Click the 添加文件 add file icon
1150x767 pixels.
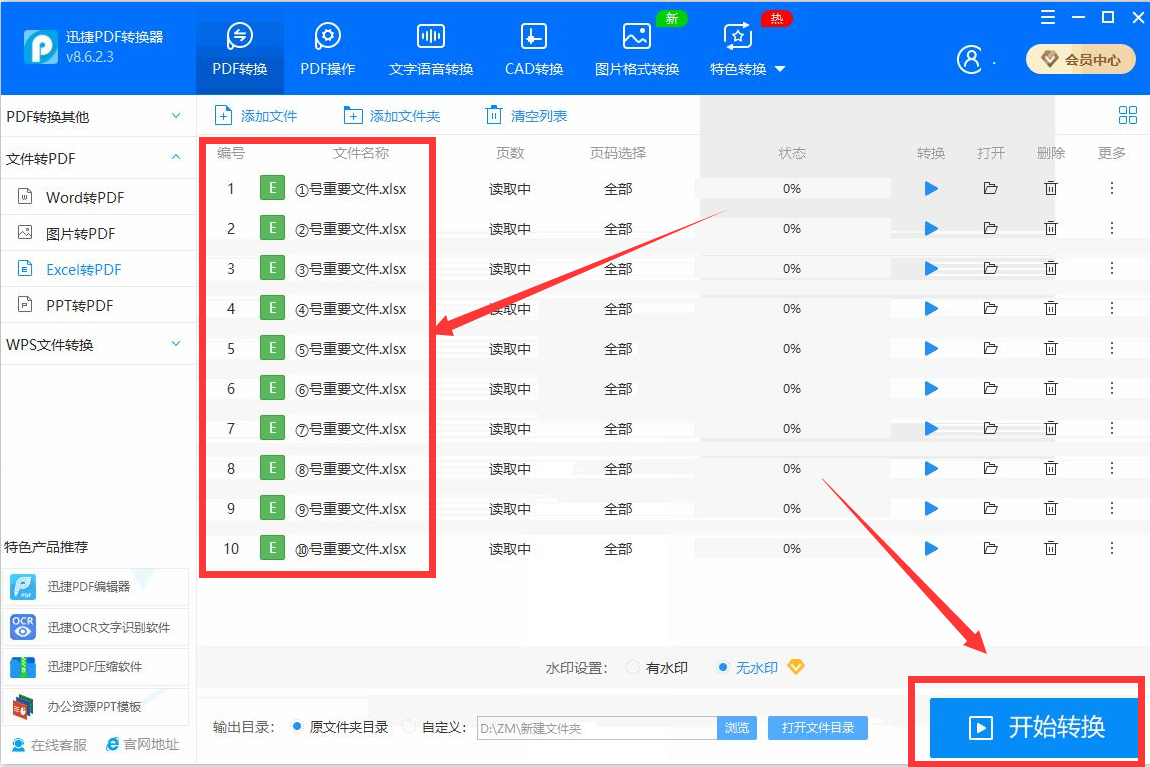tap(222, 115)
